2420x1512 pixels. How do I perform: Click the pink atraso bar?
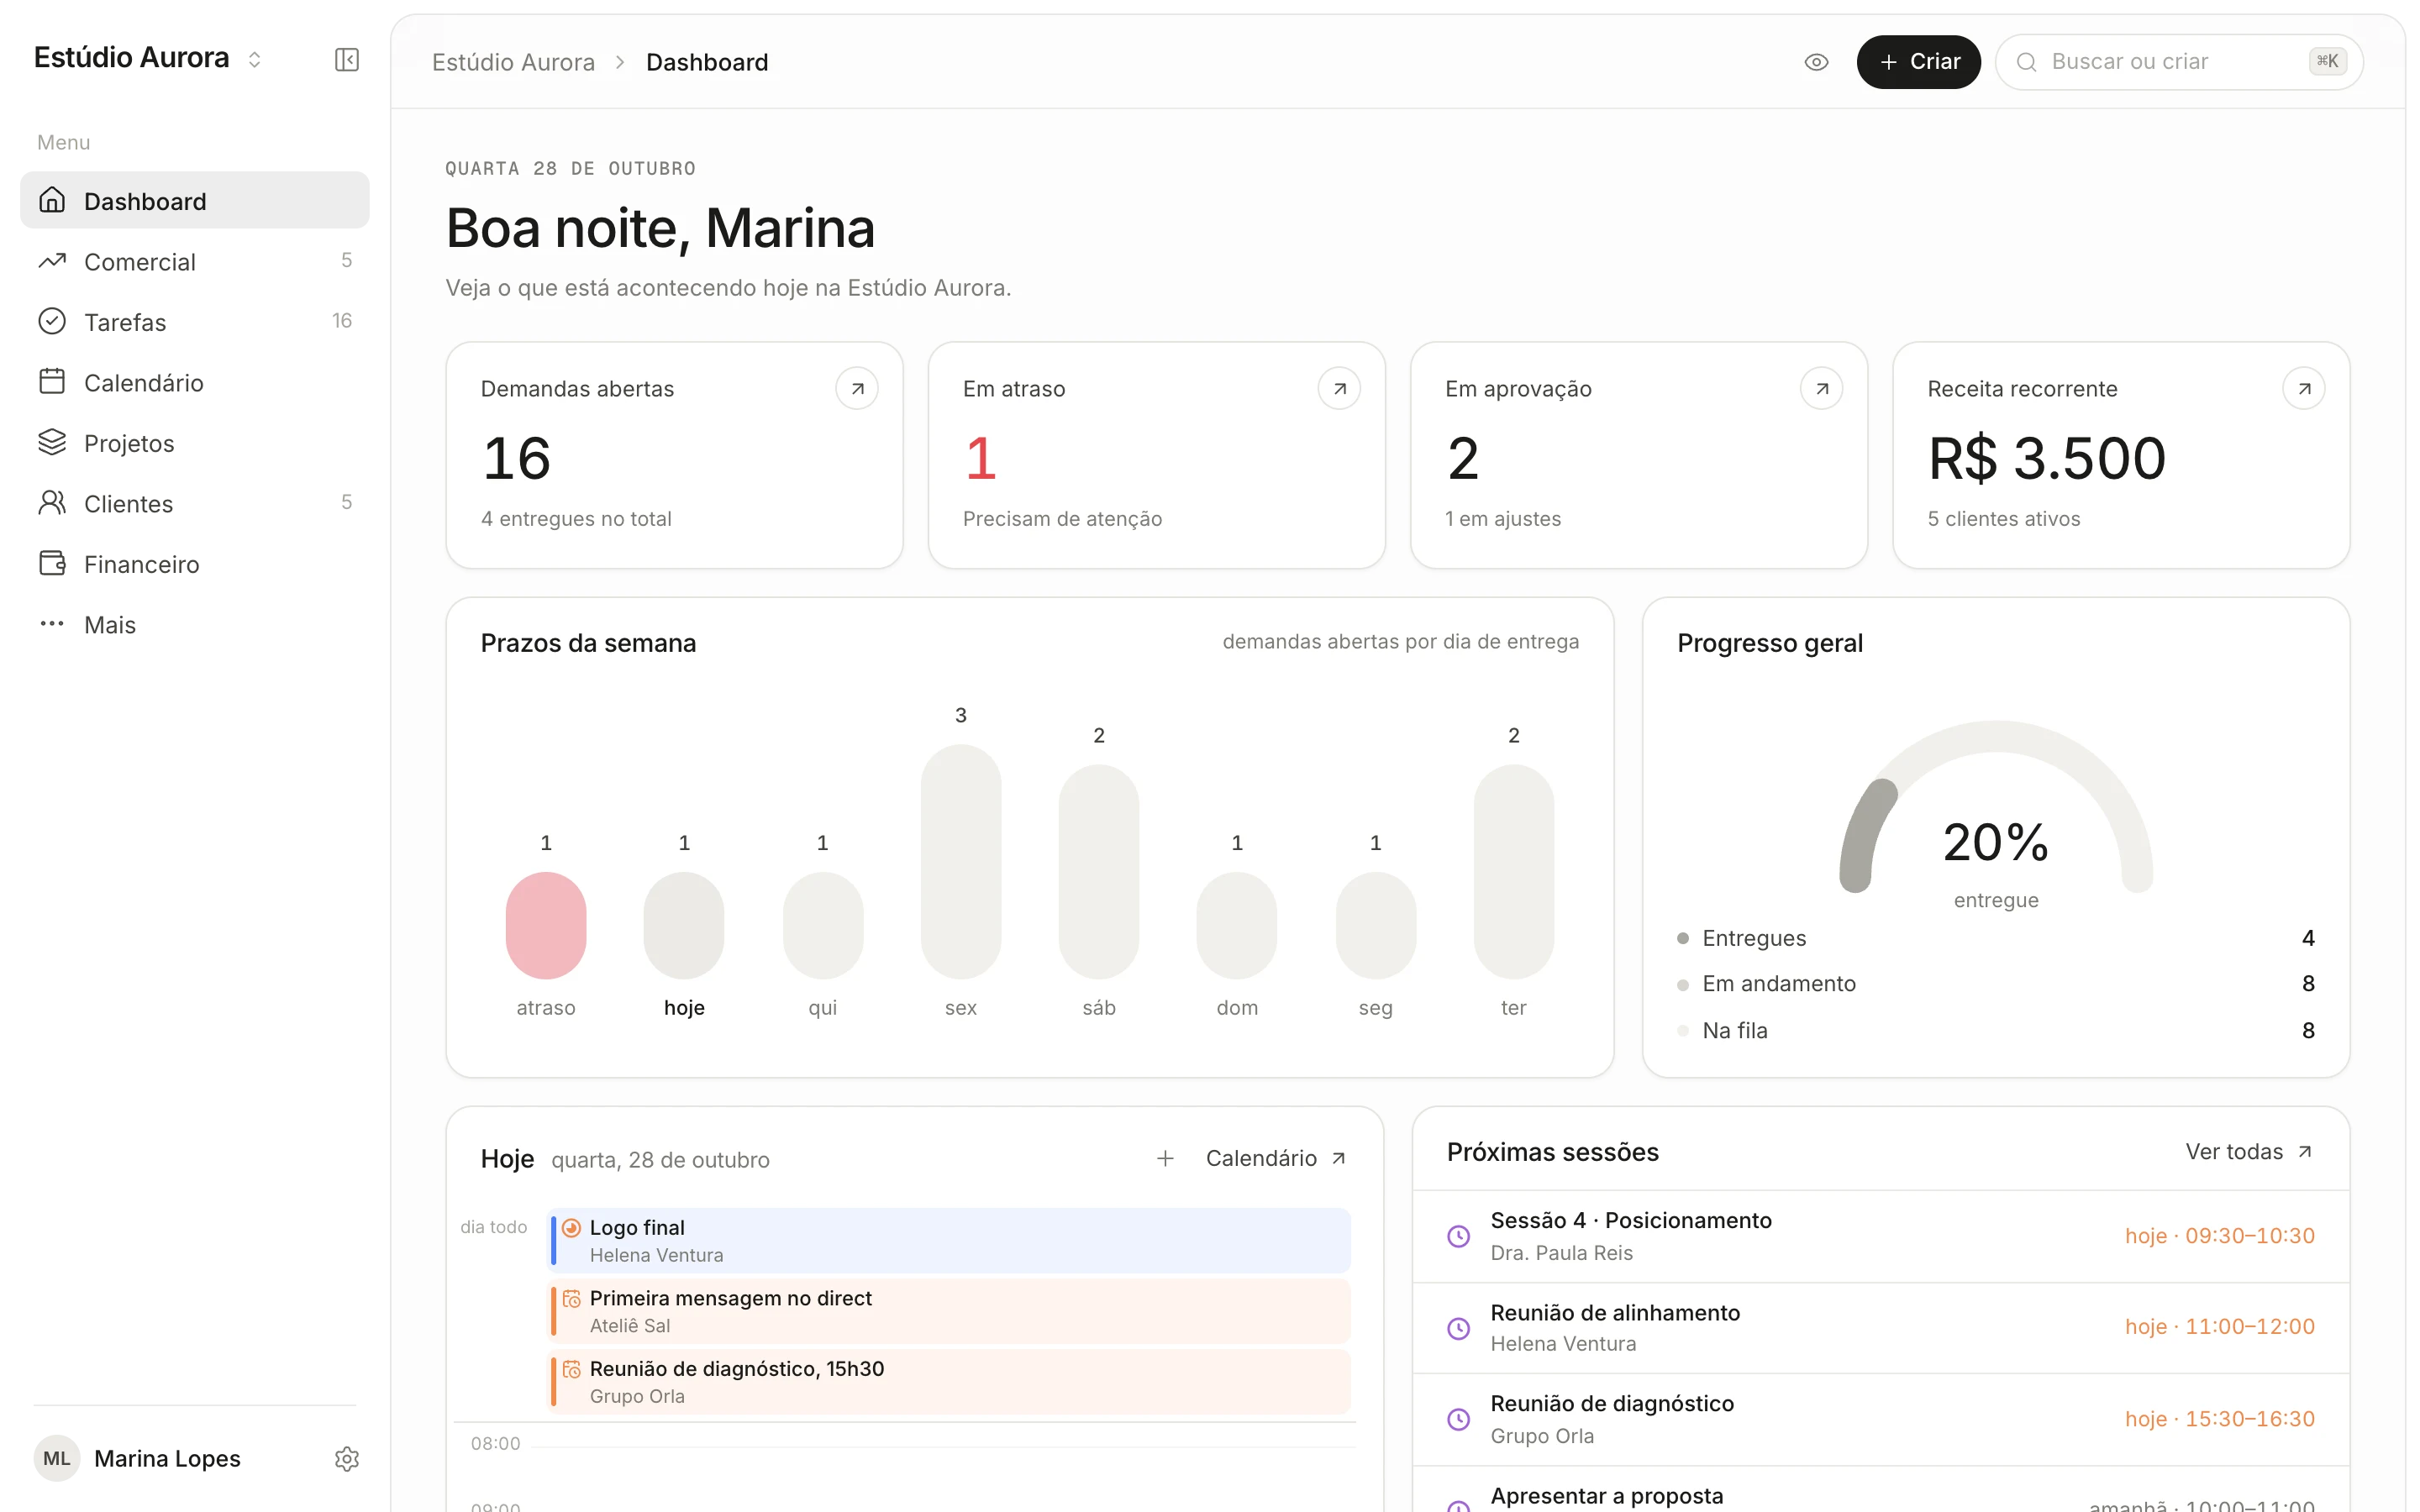(546, 925)
